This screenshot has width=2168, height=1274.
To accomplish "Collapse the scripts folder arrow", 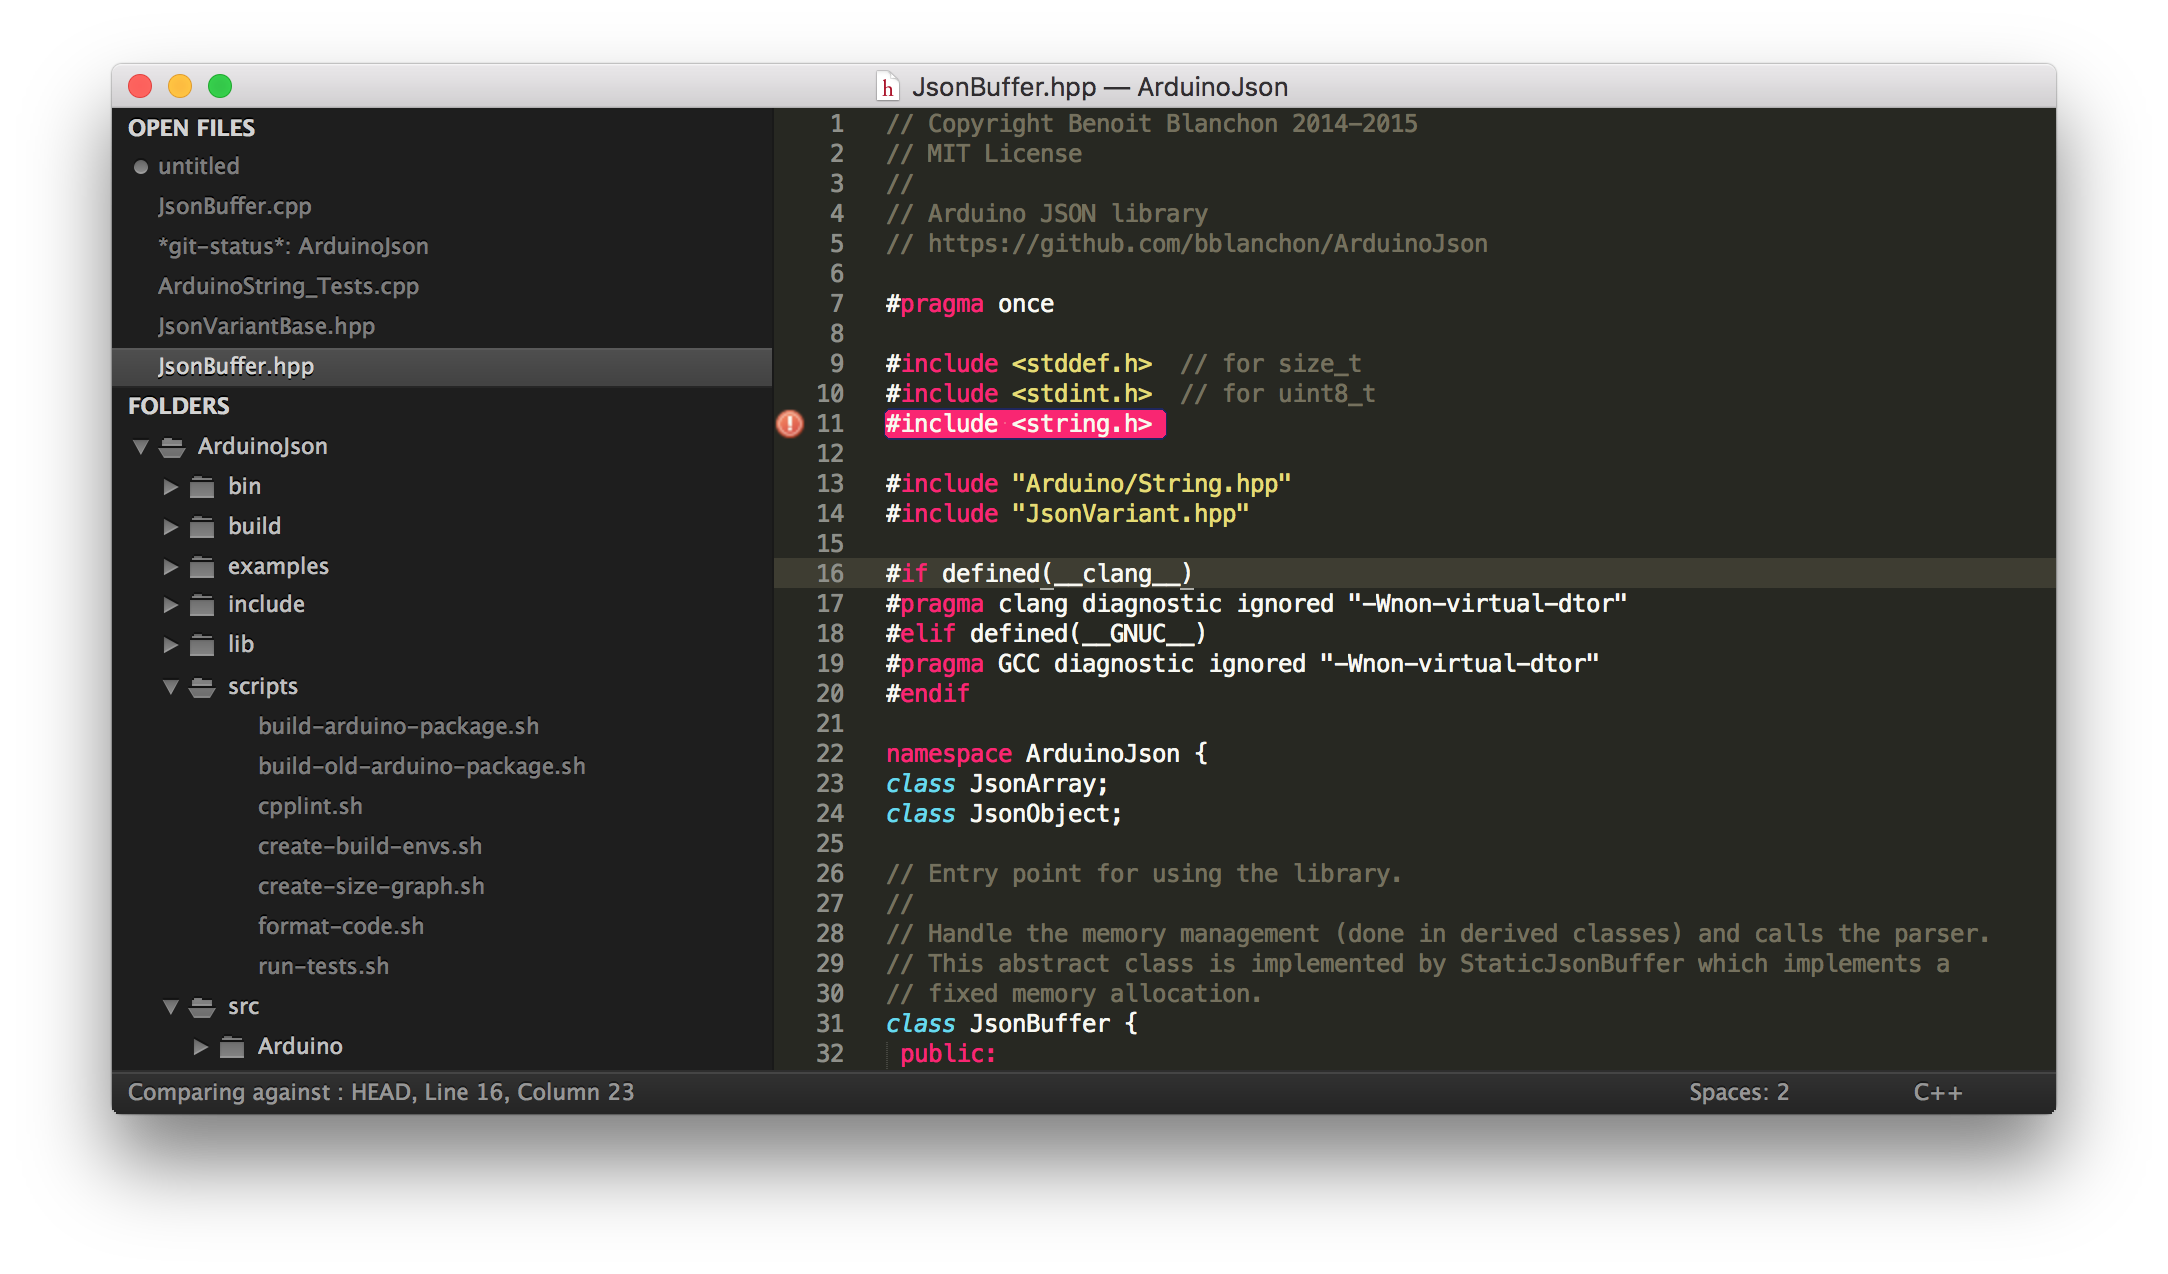I will click(171, 687).
